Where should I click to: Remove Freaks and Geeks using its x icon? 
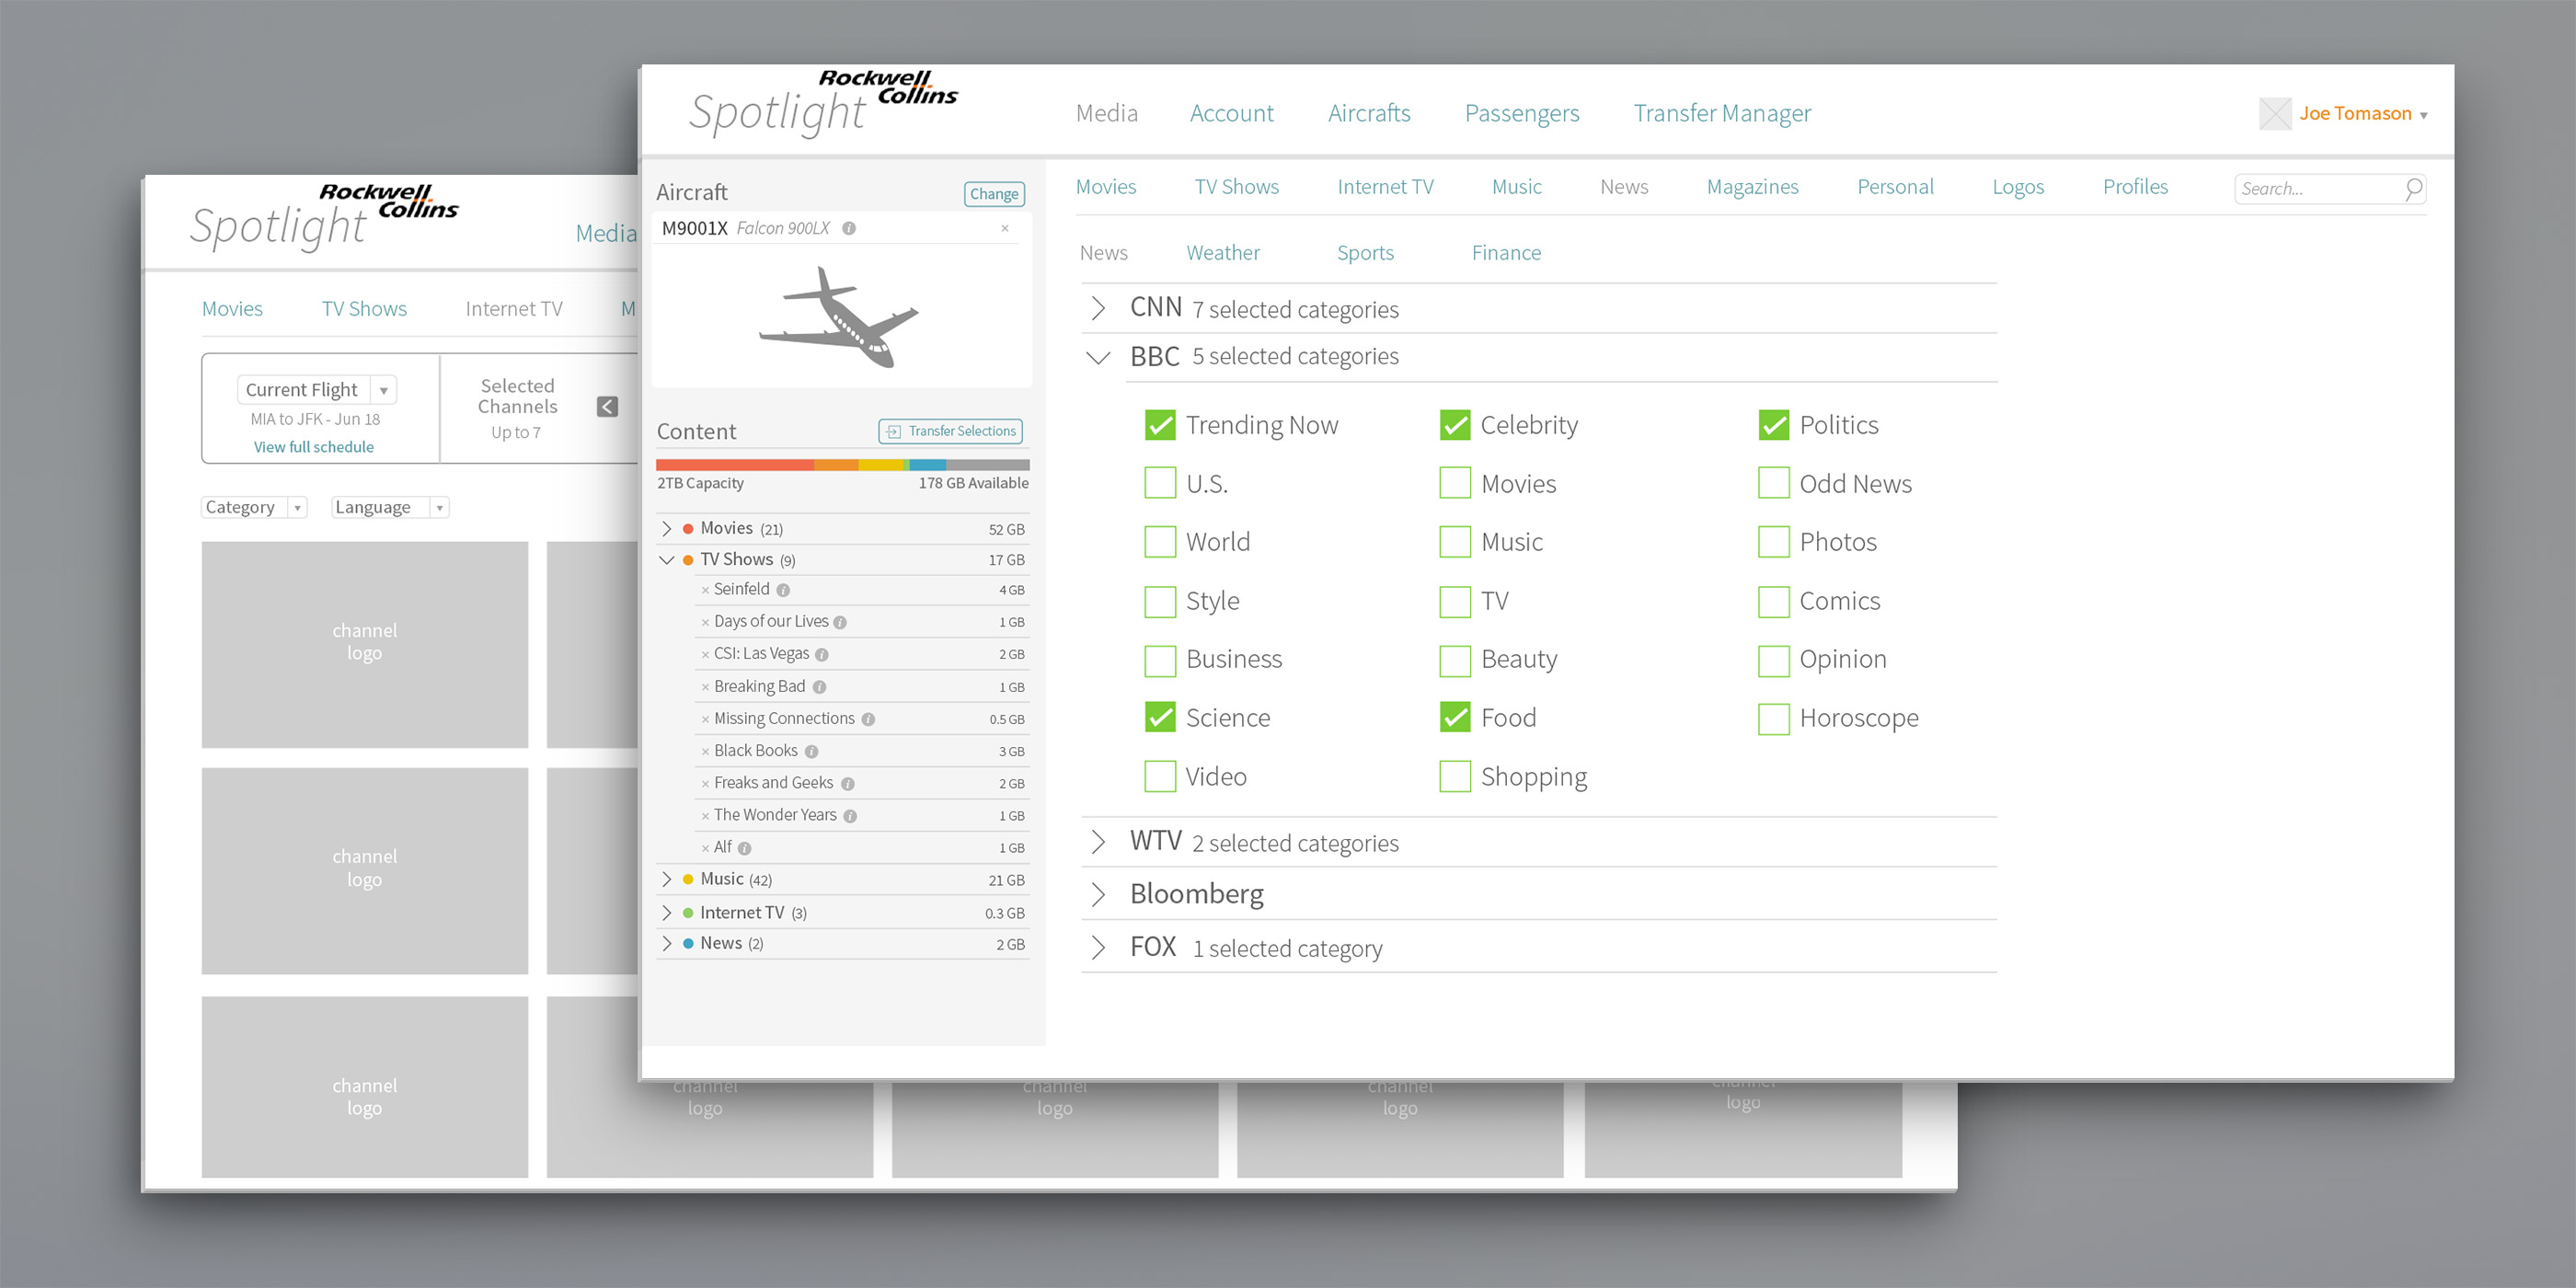pos(705,784)
